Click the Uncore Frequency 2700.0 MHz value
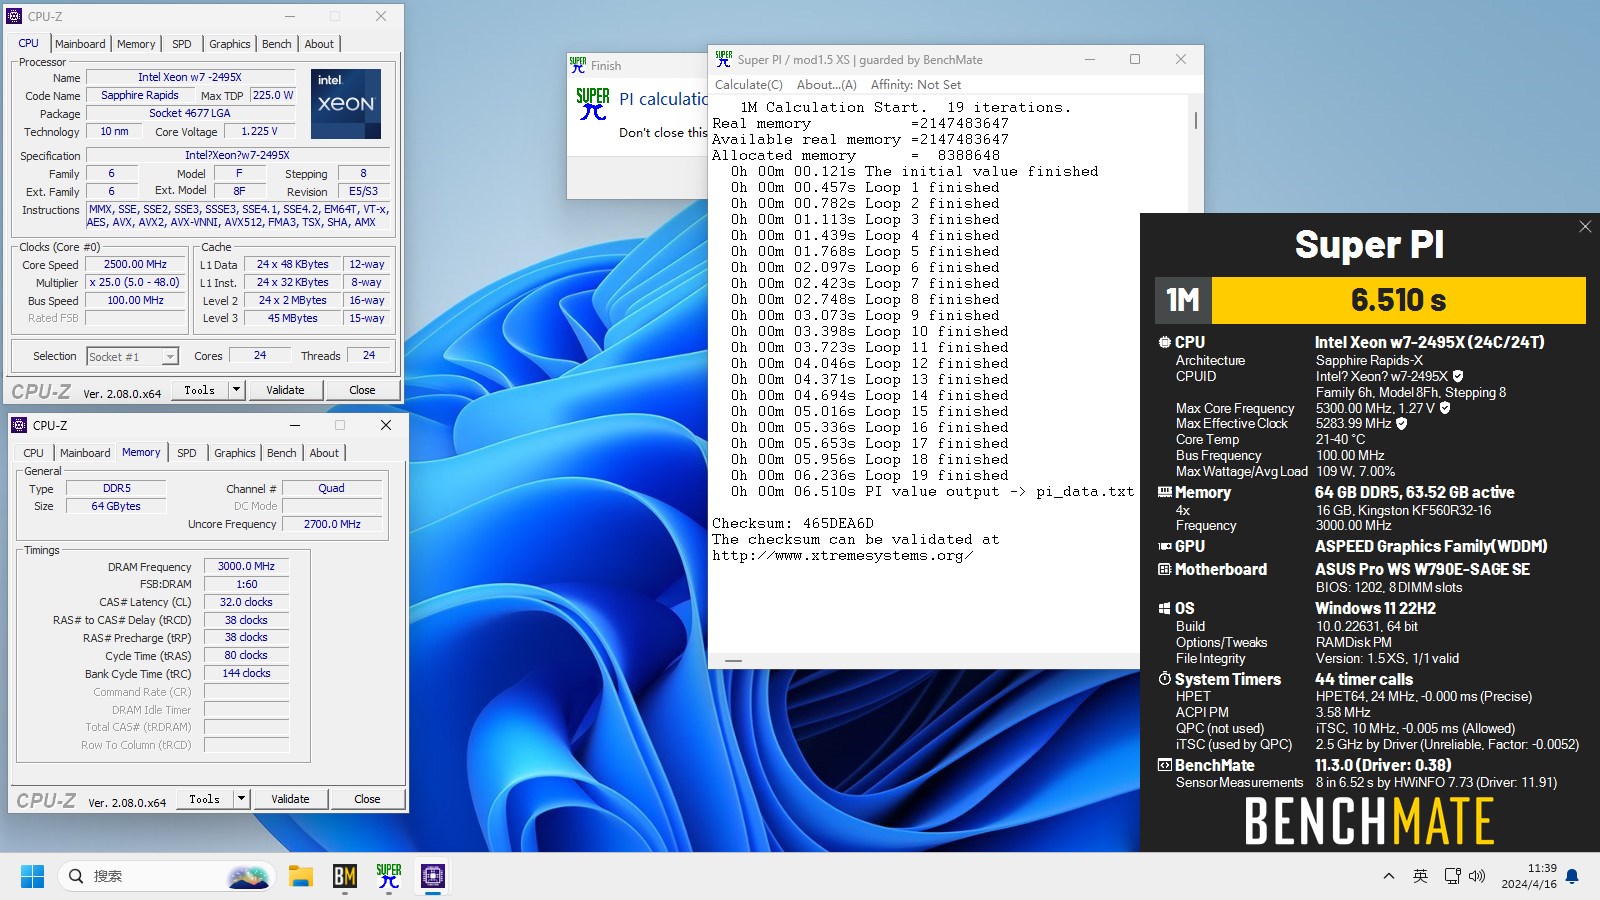This screenshot has height=900, width=1600. 332,524
